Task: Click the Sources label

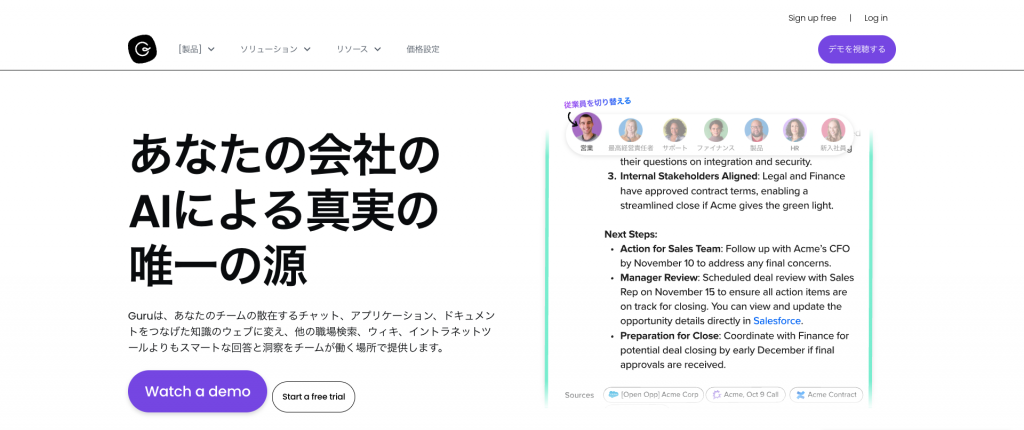Action: [x=579, y=395]
